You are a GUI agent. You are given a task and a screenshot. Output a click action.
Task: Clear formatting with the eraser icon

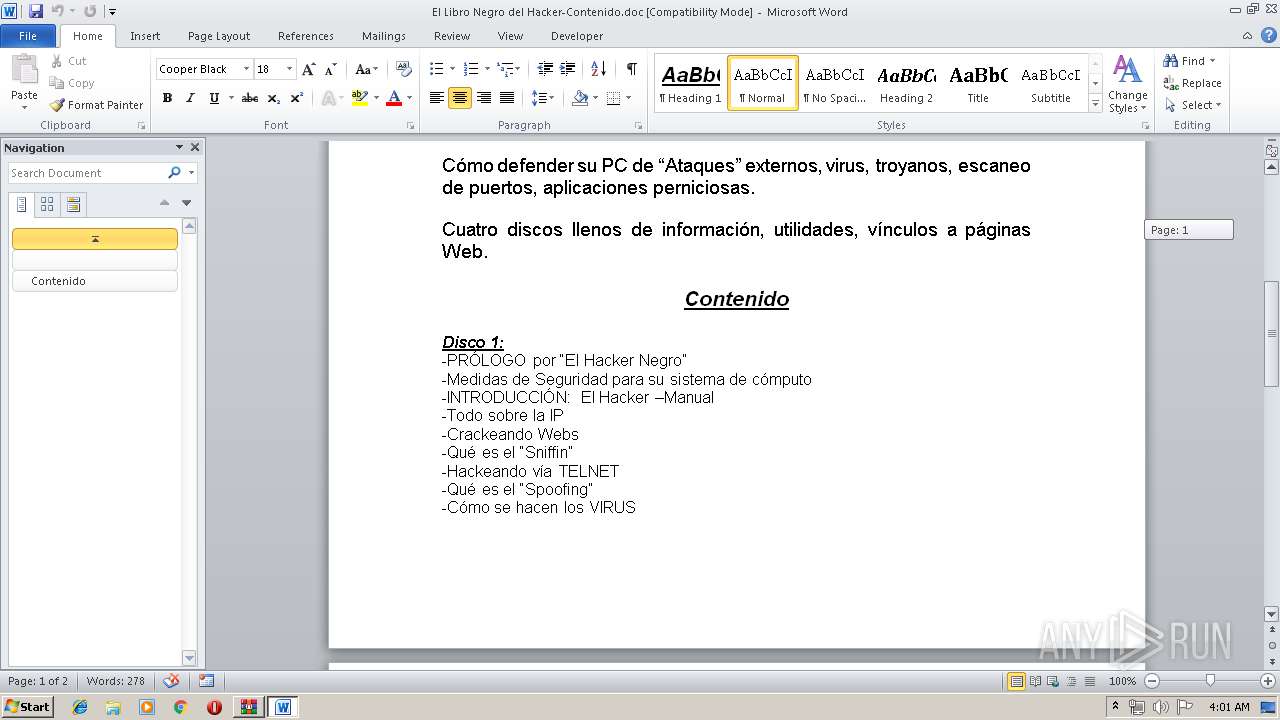[x=403, y=69]
